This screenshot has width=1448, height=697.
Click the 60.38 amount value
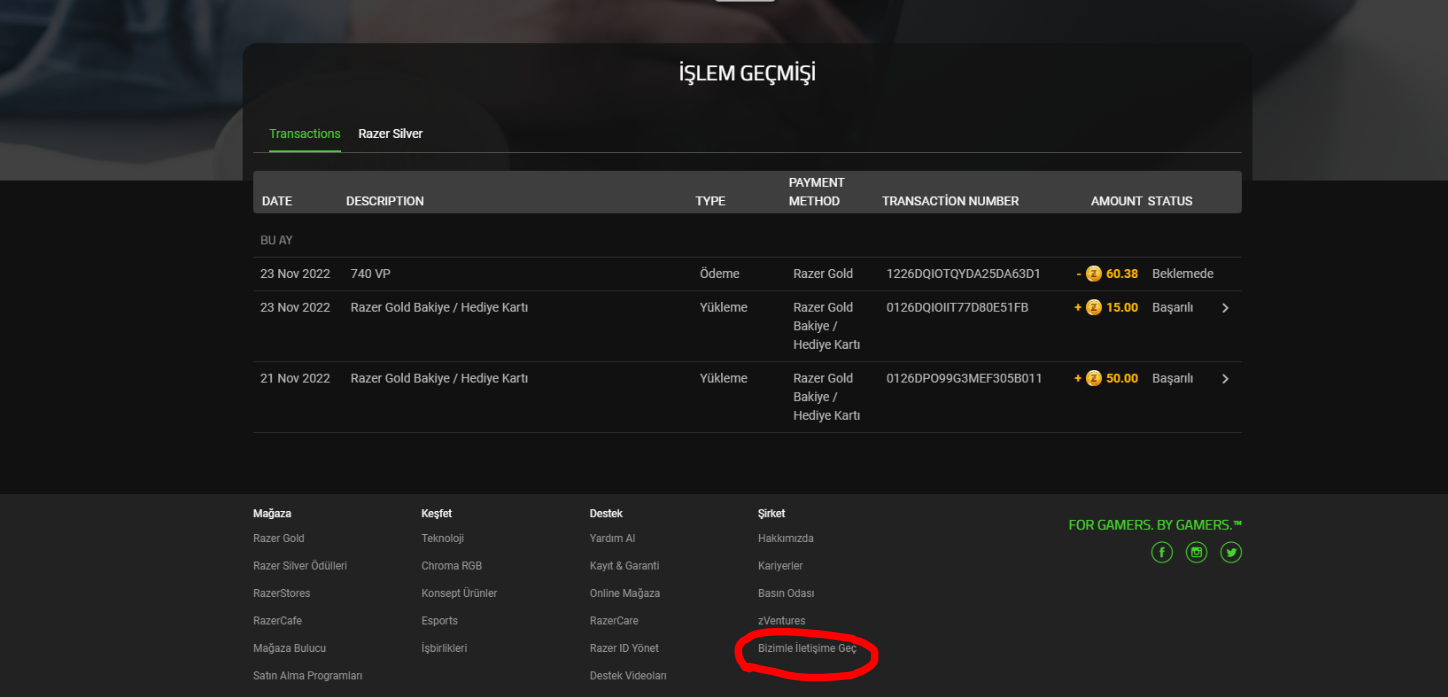[1122, 274]
